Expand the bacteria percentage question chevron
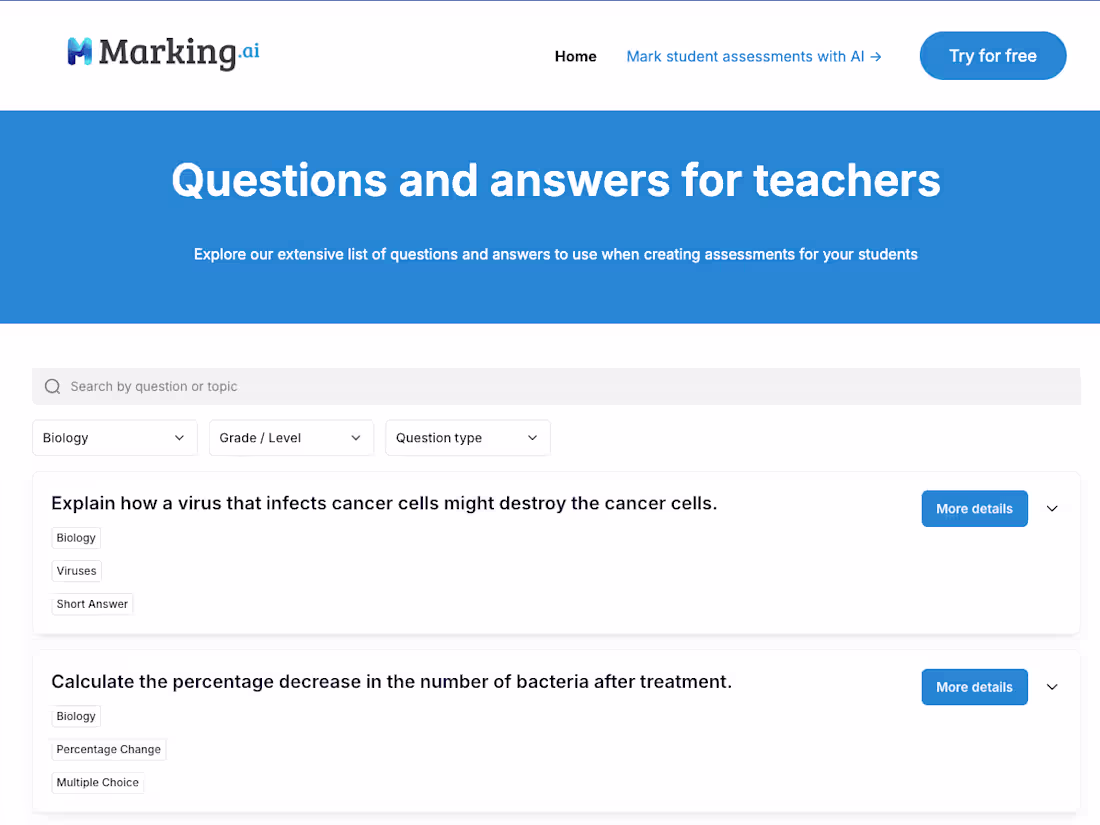 (1052, 687)
